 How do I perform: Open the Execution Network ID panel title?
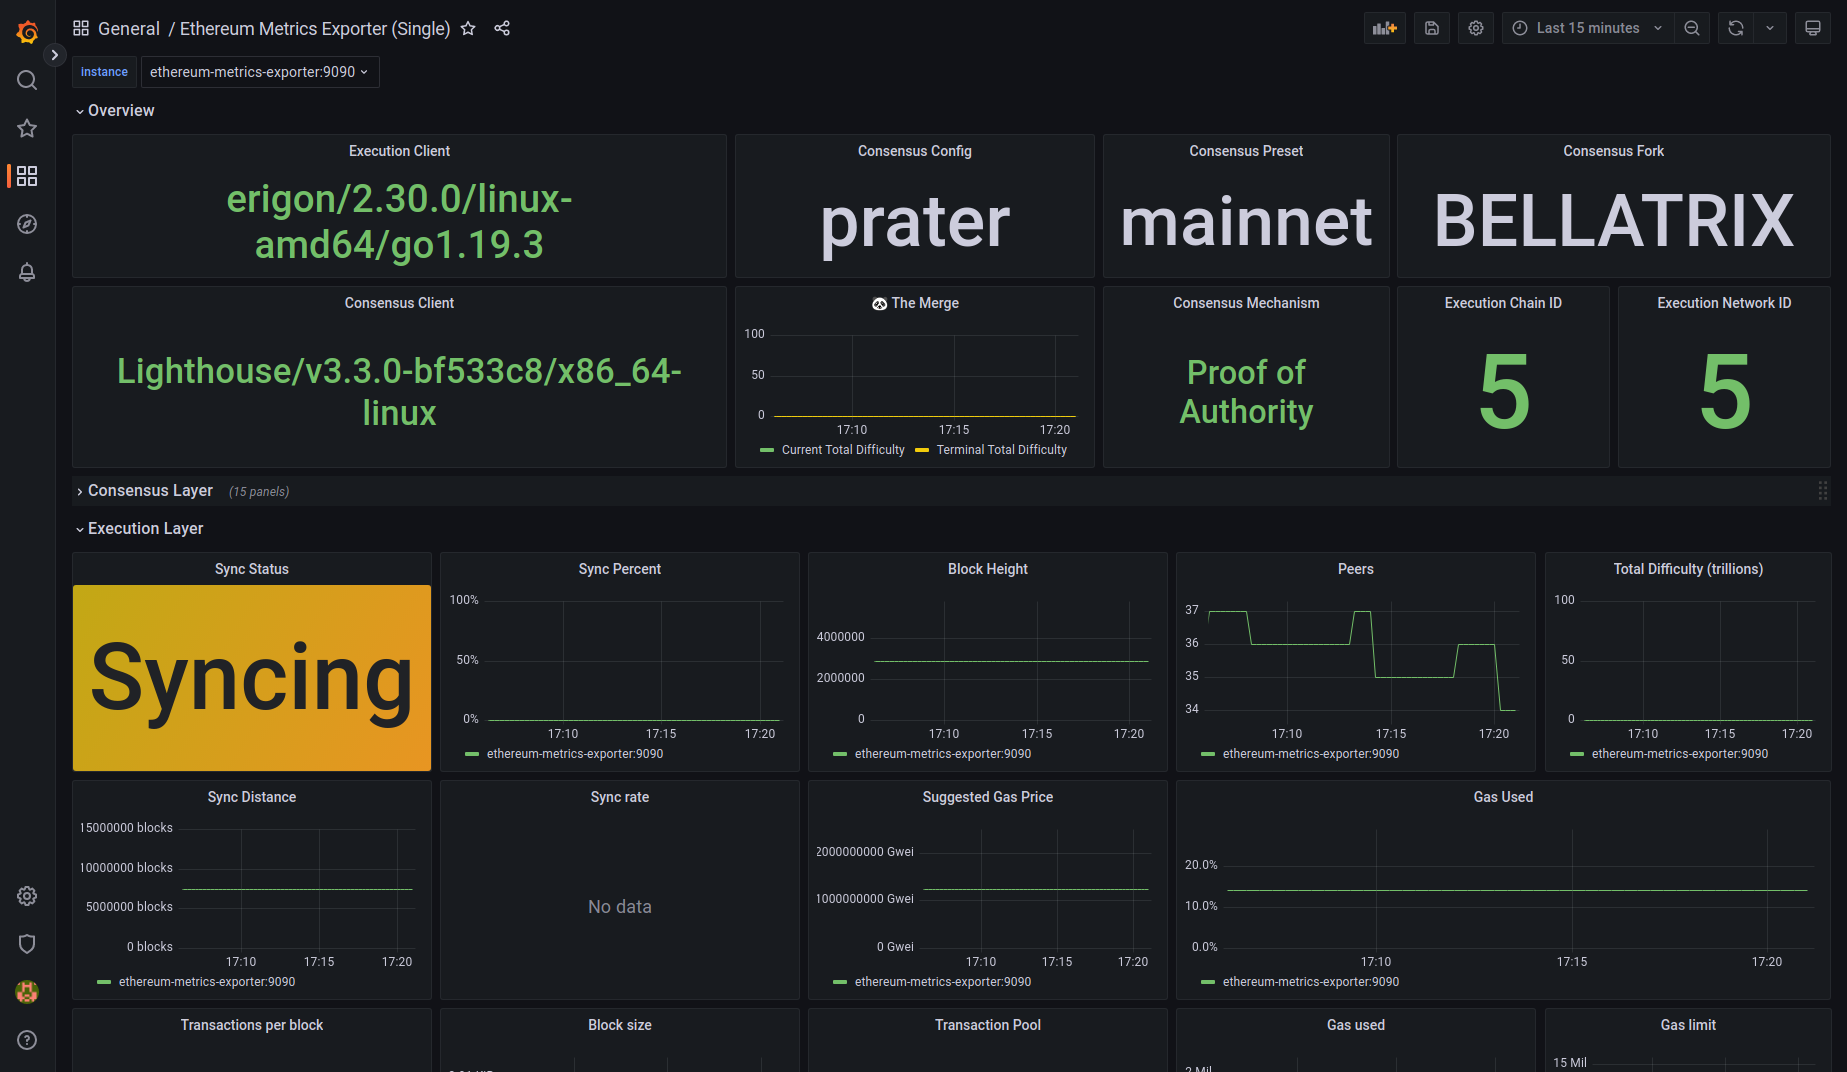tap(1724, 303)
